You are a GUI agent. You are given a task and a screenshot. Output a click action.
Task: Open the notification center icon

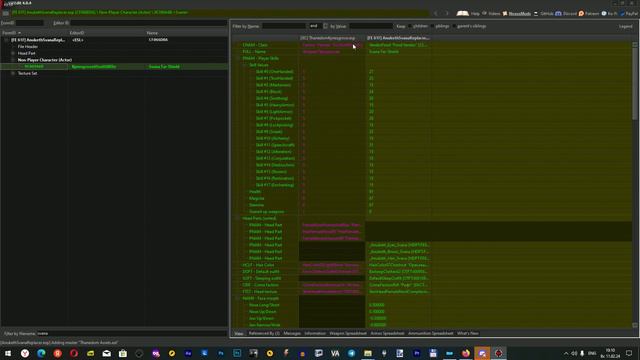629,353
